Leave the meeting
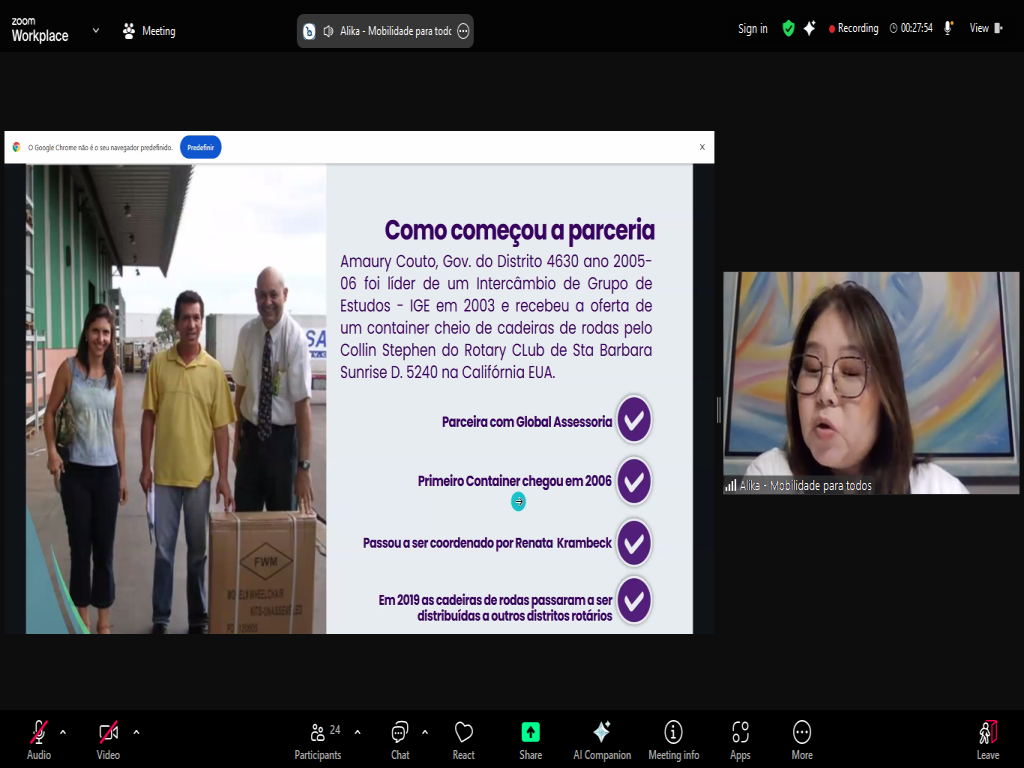1024x768 pixels. [987, 739]
